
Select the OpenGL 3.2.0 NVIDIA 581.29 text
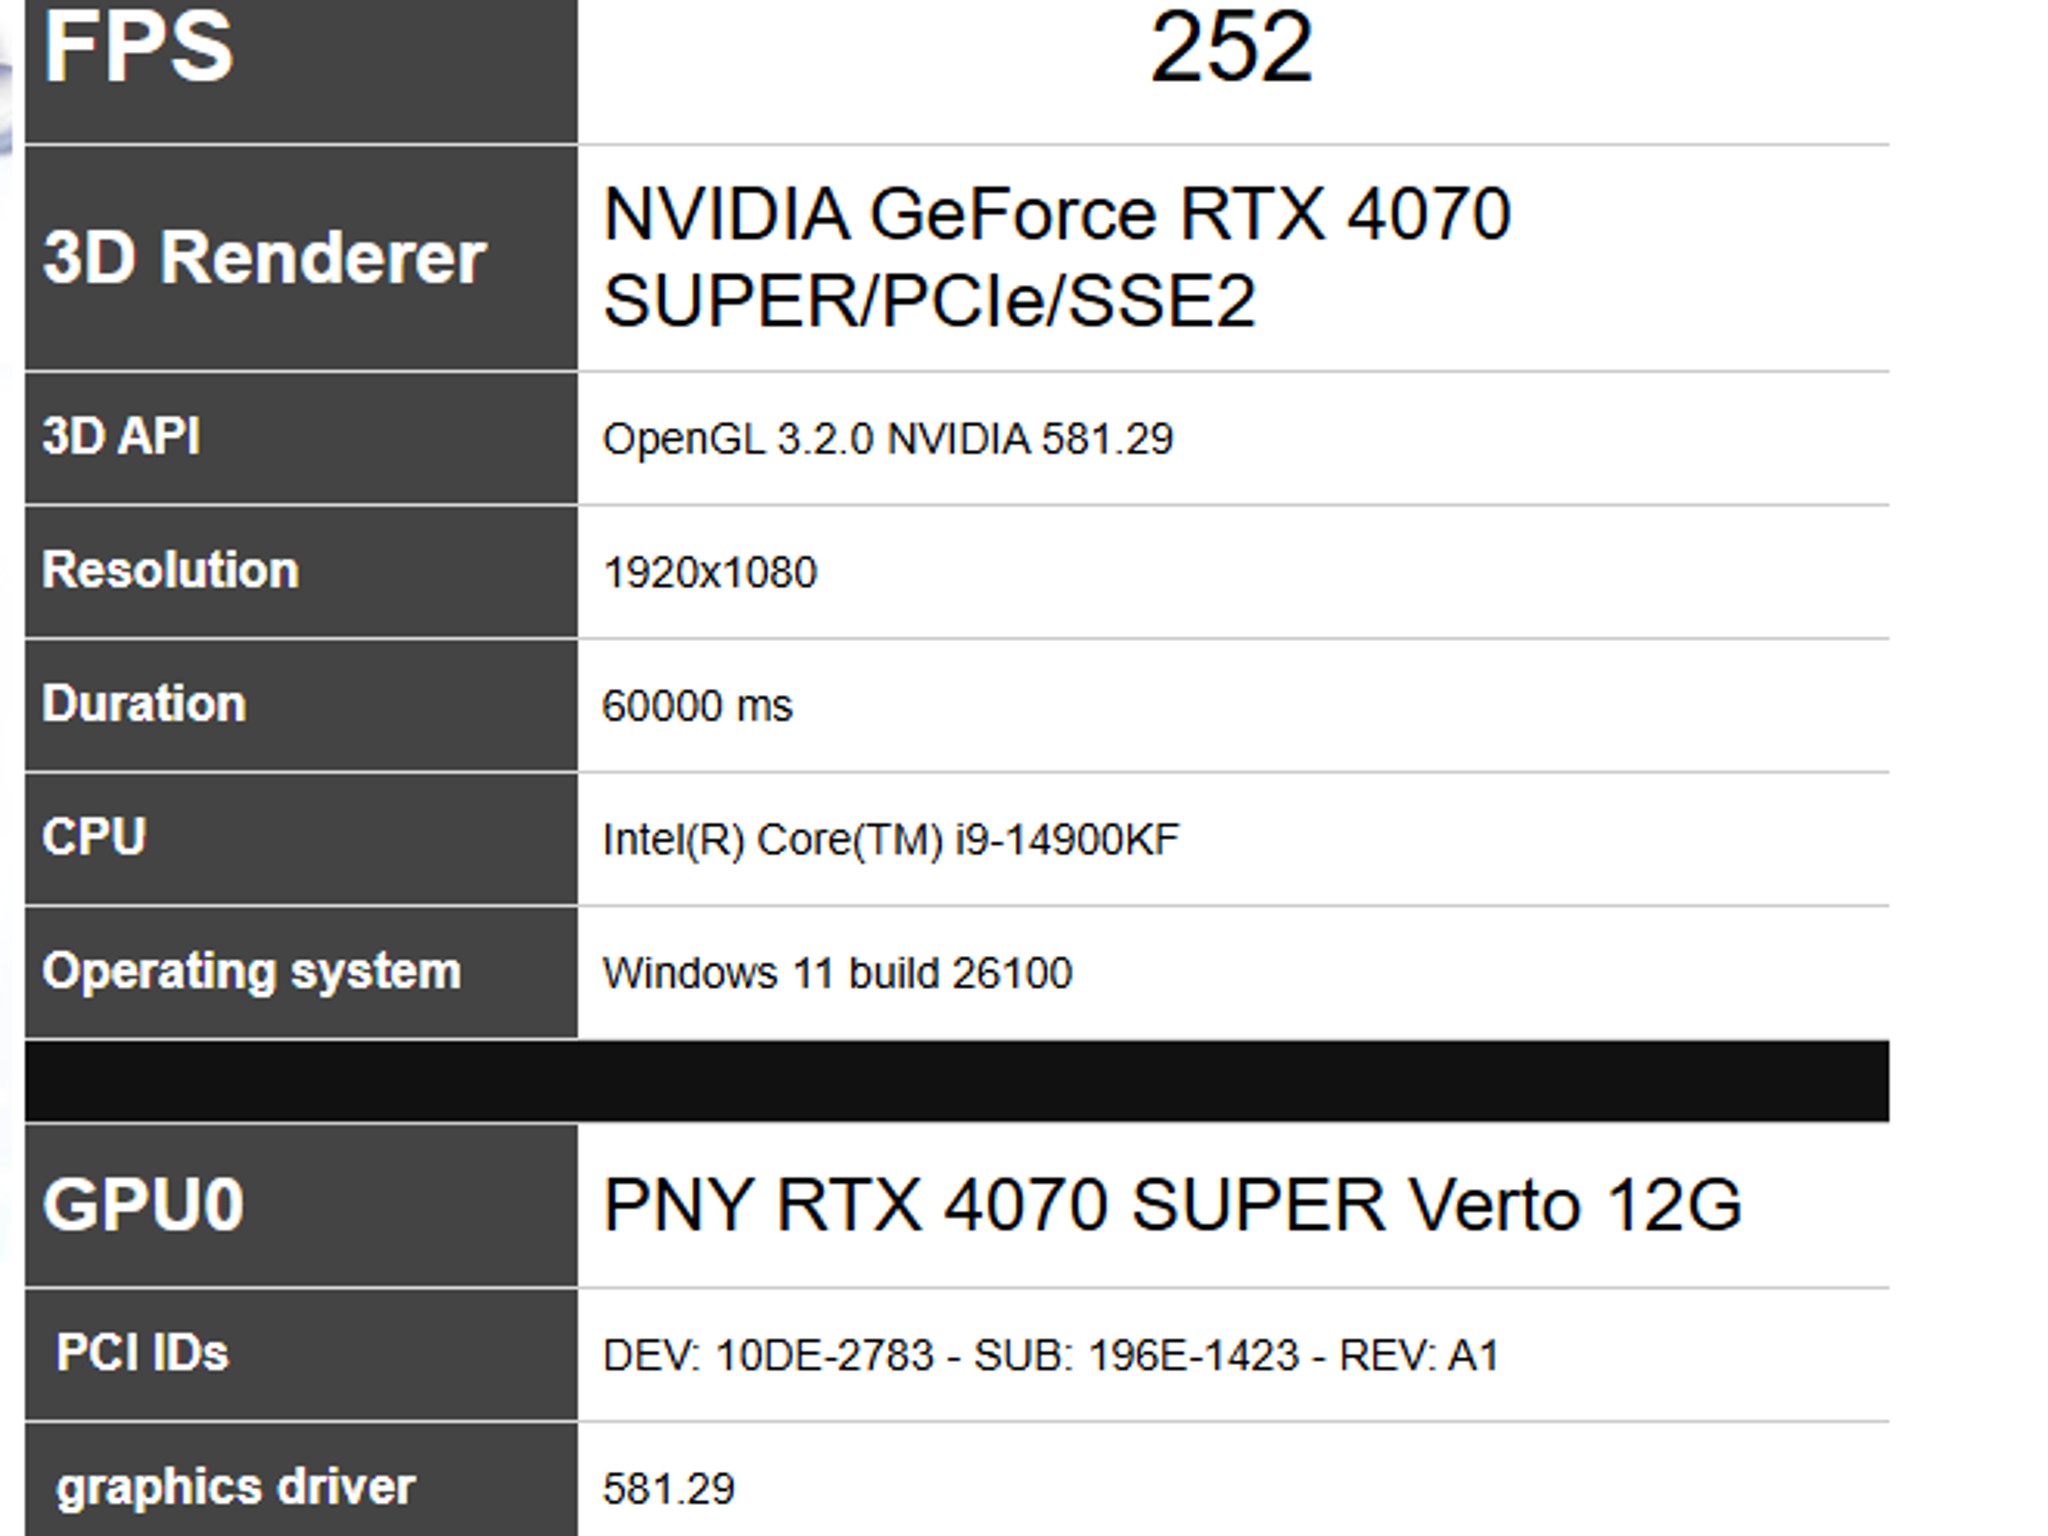click(887, 439)
